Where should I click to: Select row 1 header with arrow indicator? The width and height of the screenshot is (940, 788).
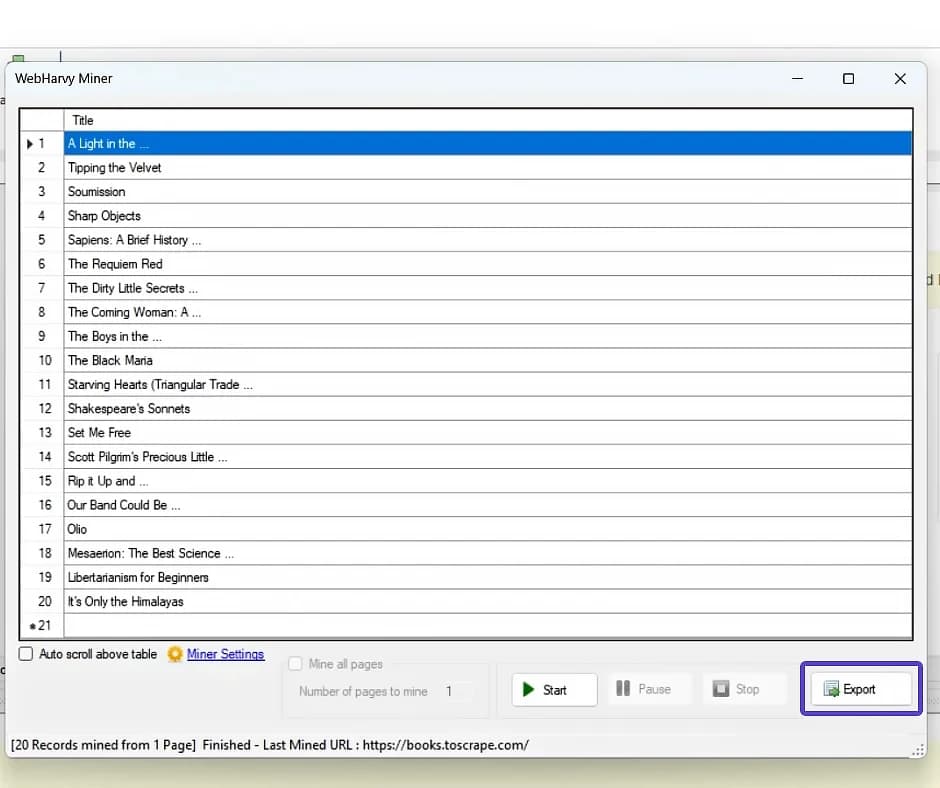(41, 144)
